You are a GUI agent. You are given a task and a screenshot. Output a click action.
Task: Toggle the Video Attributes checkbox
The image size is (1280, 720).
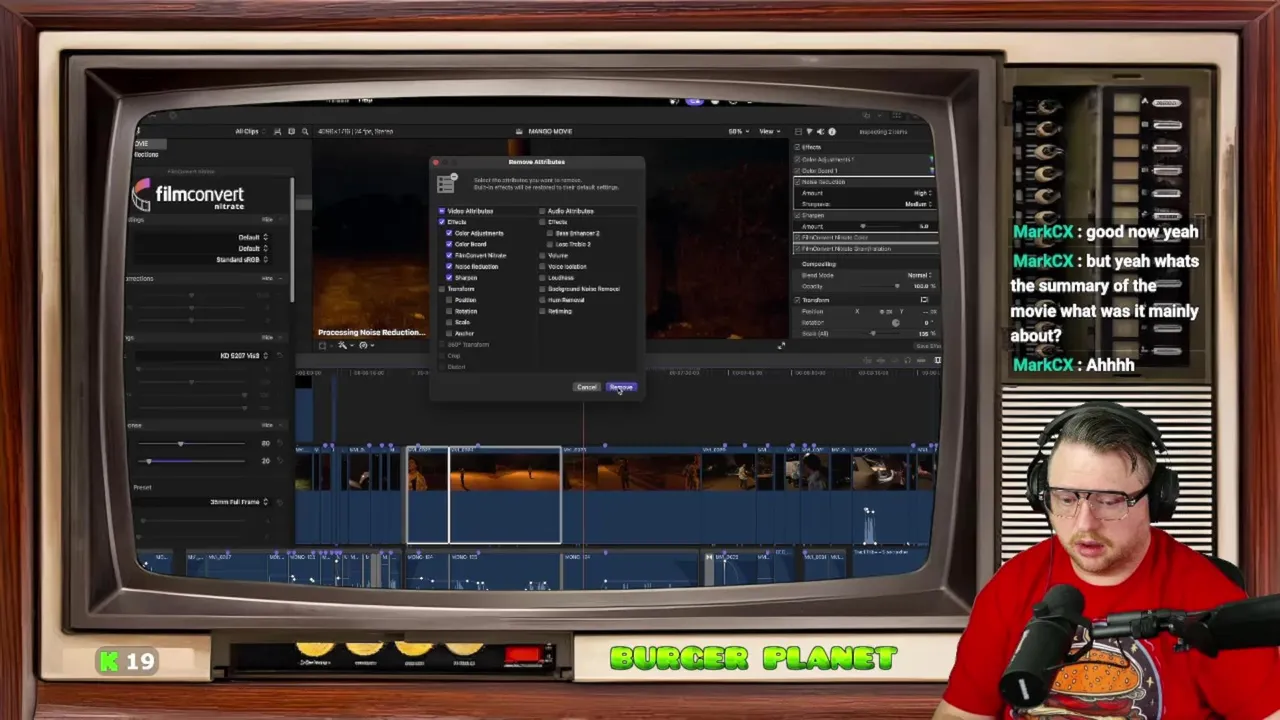[x=442, y=211]
